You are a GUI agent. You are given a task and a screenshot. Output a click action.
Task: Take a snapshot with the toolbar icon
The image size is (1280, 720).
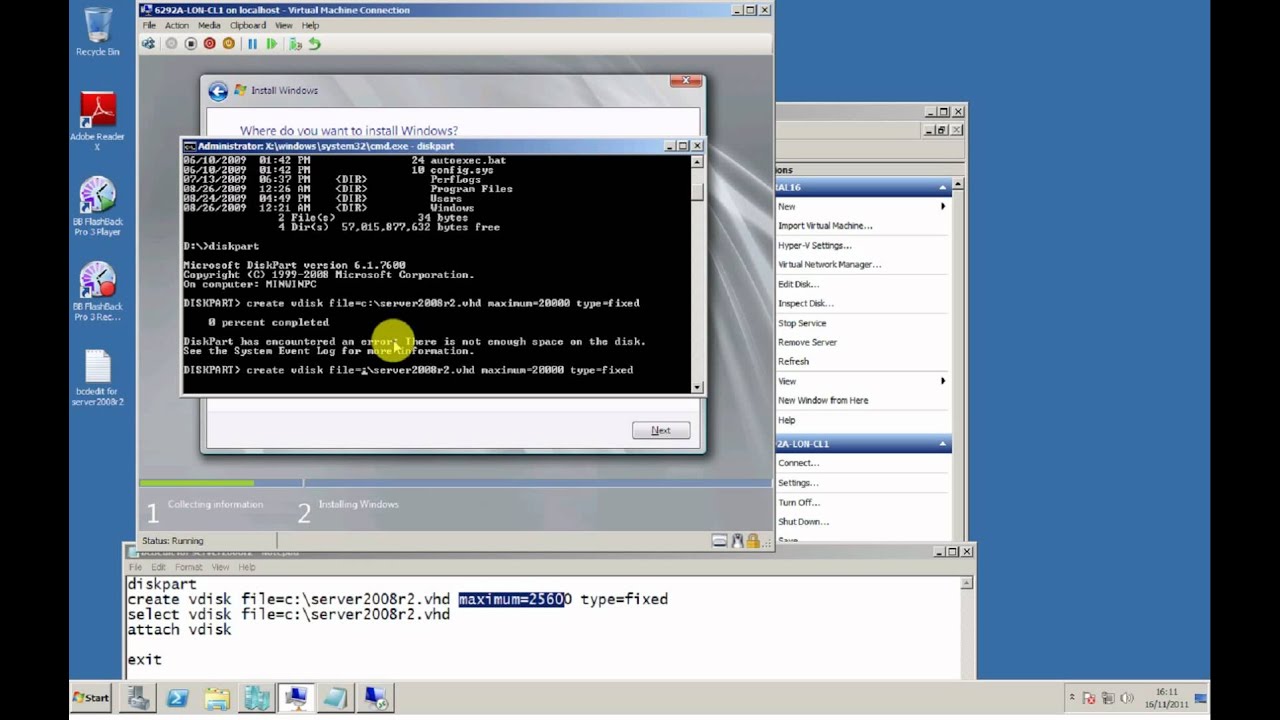click(x=295, y=44)
